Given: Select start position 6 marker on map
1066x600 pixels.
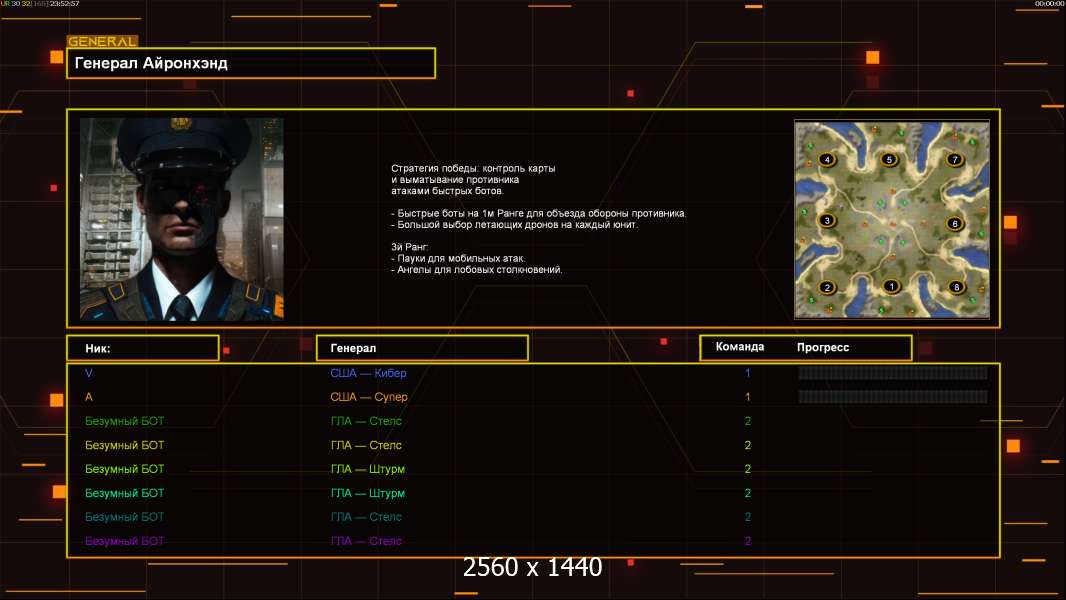Looking at the screenshot, I should pyautogui.click(x=955, y=224).
